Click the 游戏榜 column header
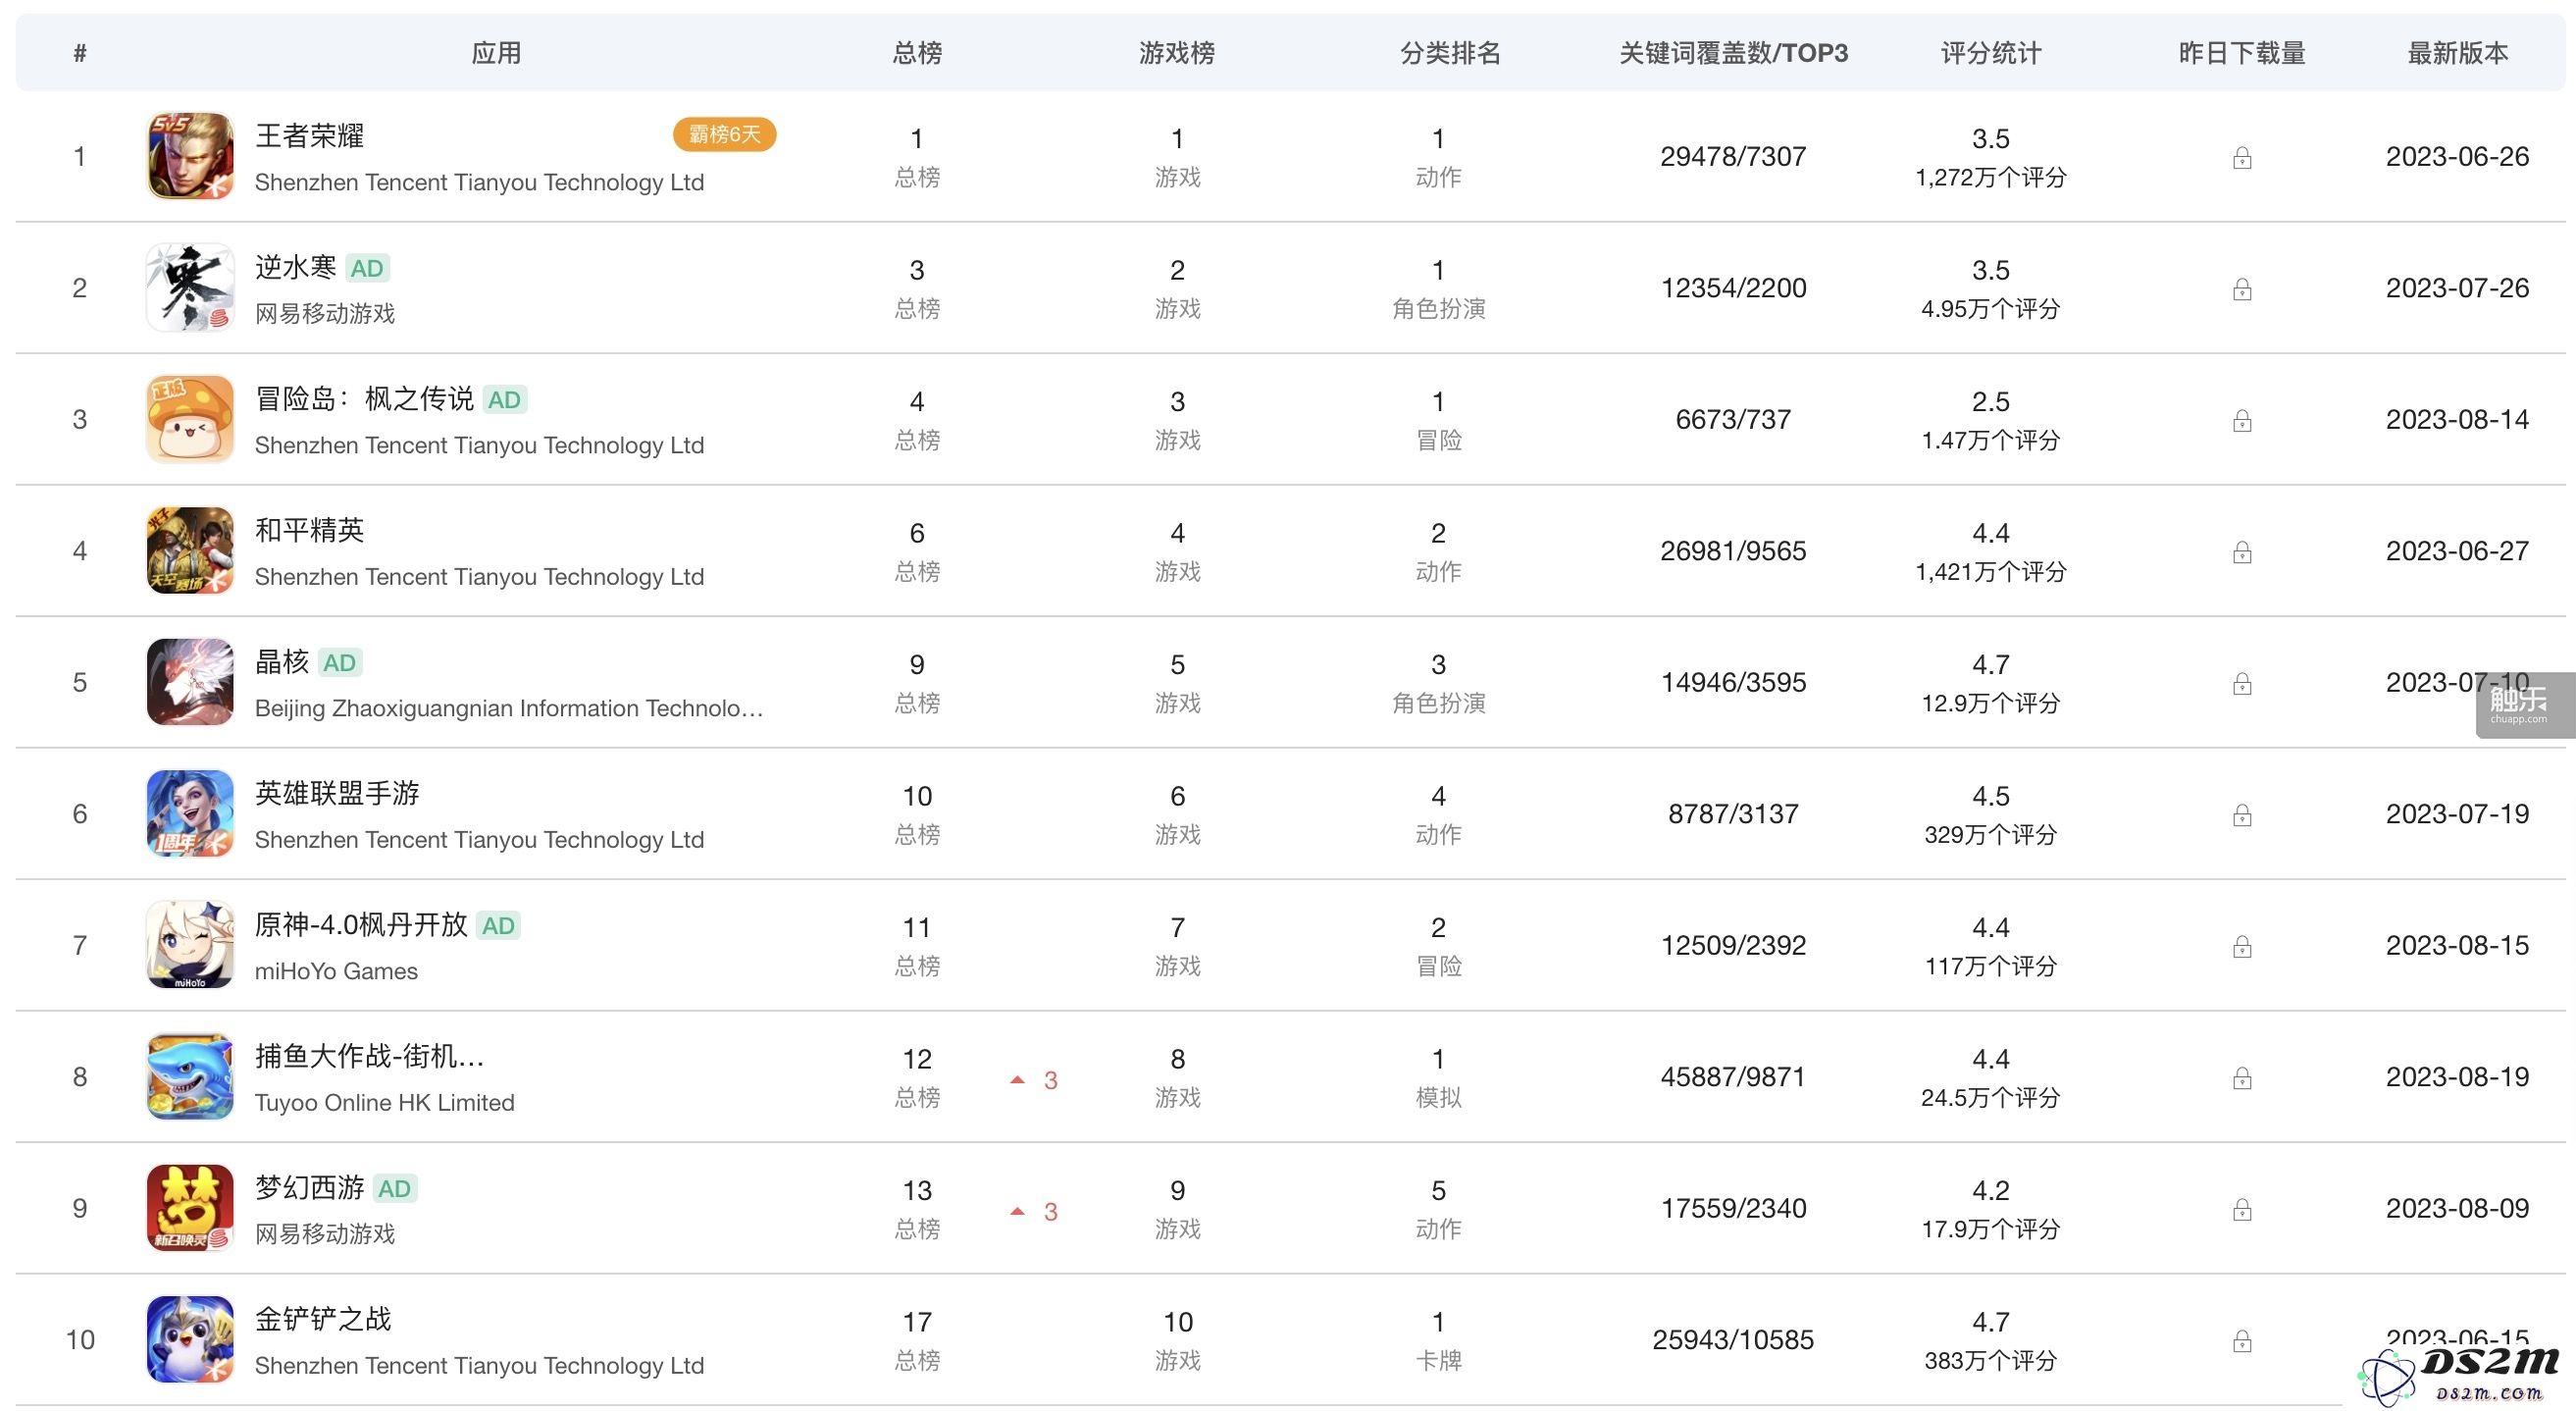 [1177, 53]
